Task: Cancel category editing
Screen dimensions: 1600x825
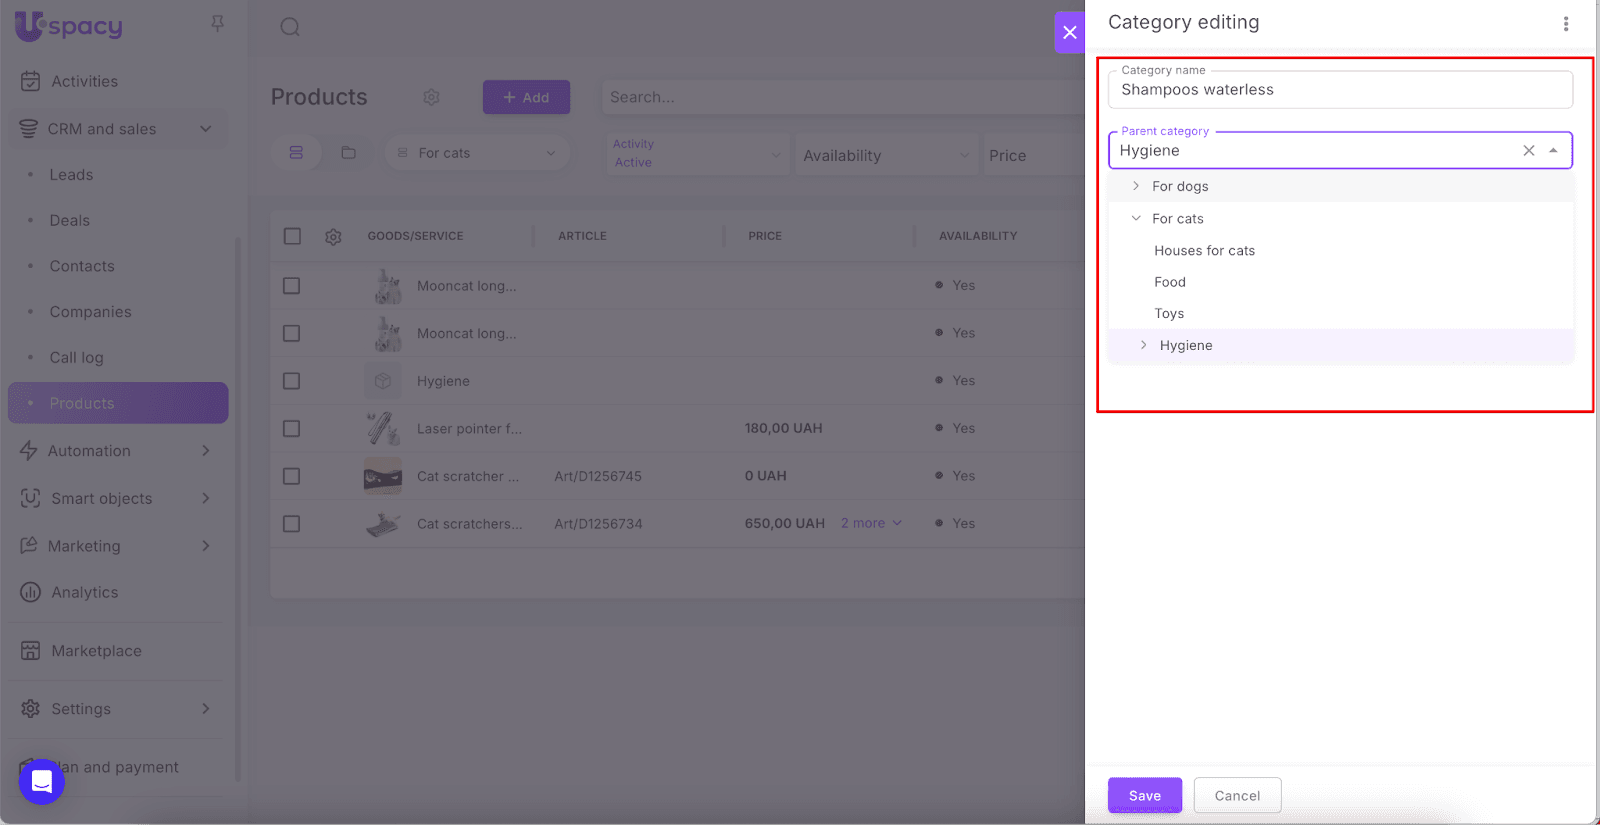Action: (x=1237, y=796)
